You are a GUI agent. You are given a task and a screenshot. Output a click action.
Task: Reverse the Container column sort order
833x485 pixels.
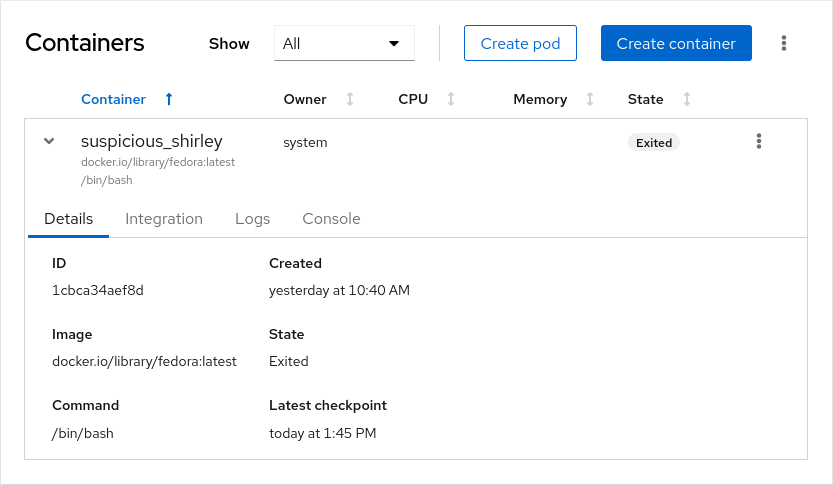(127, 99)
